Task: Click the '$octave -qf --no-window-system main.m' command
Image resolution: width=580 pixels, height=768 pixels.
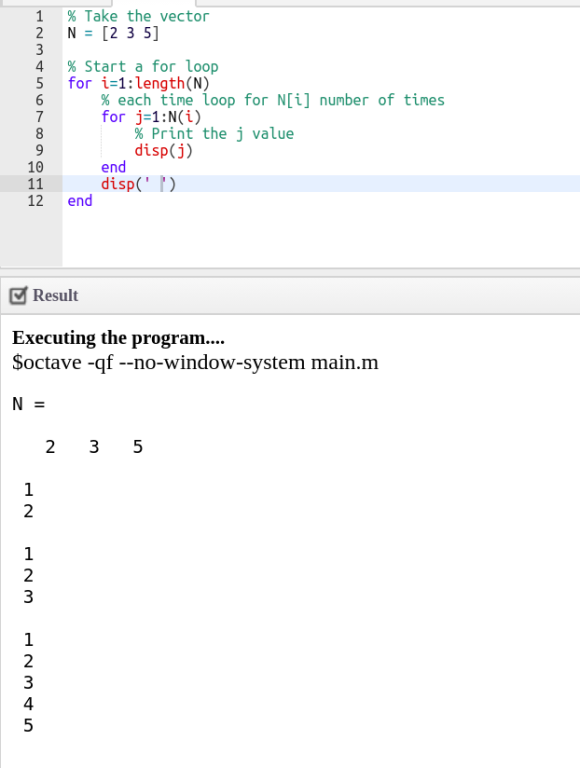Action: pyautogui.click(x=195, y=362)
